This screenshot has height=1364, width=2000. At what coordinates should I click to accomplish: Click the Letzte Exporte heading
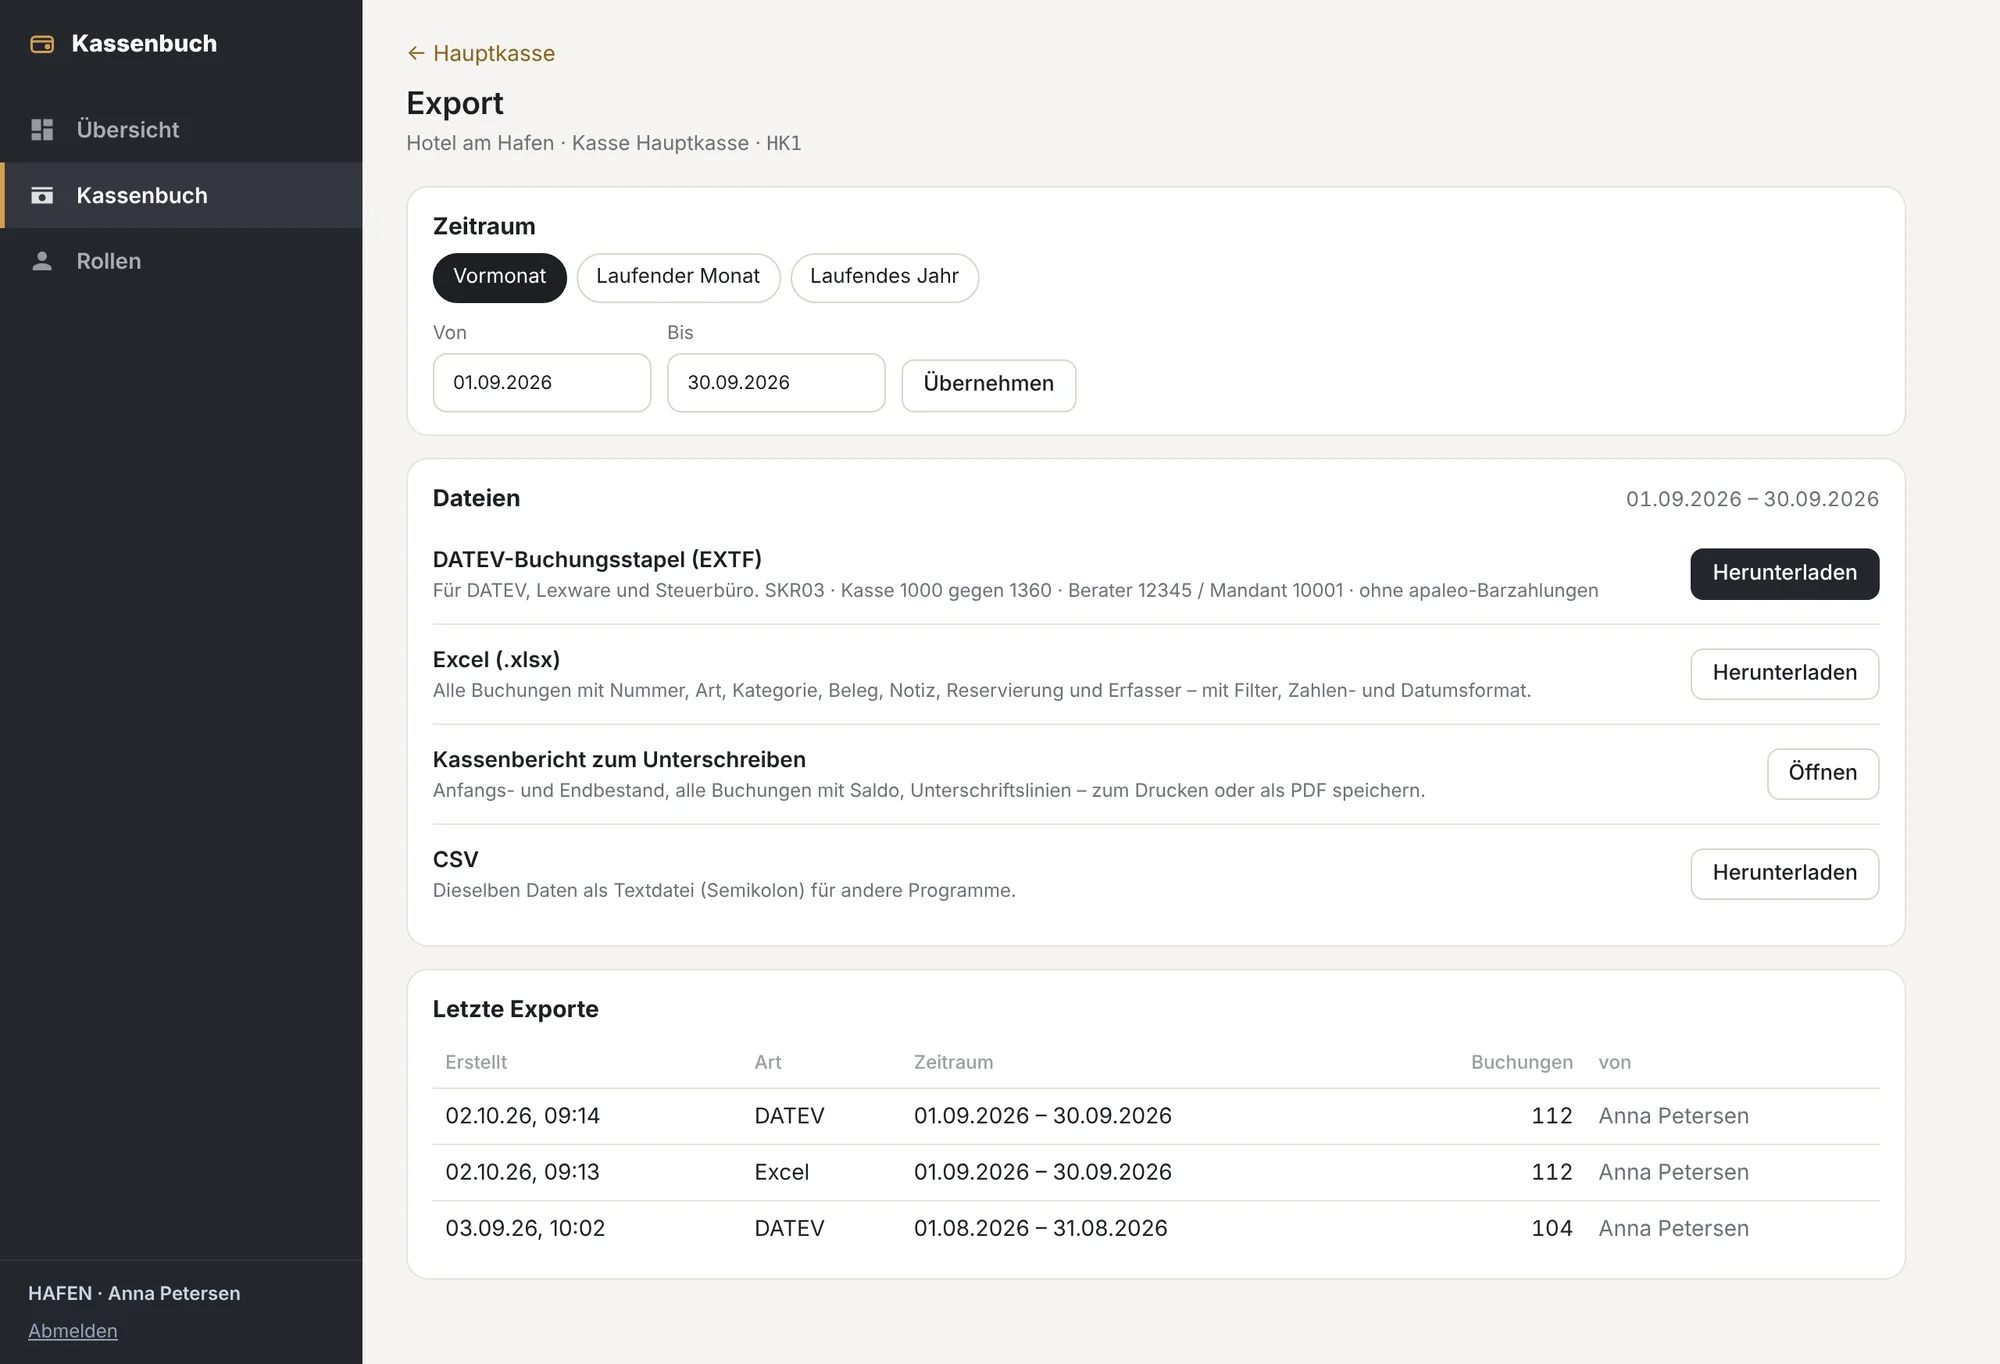coord(515,1009)
